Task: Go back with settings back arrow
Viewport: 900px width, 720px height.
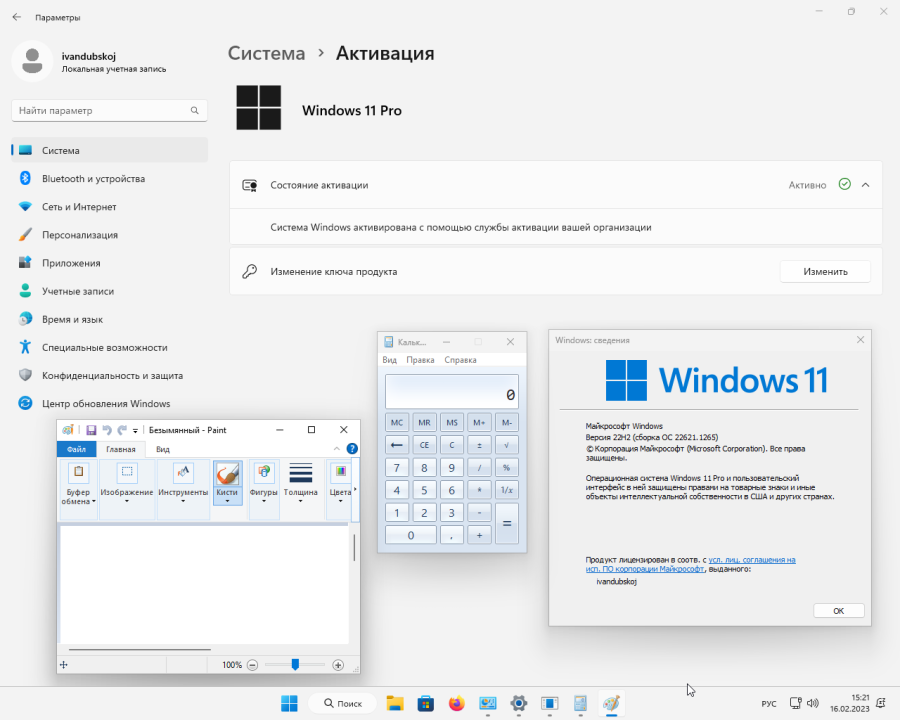Action: (x=17, y=17)
